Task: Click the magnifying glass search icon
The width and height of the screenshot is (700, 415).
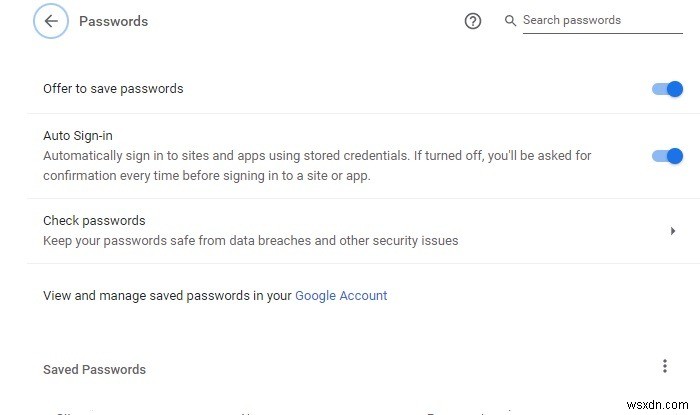Action: point(510,21)
